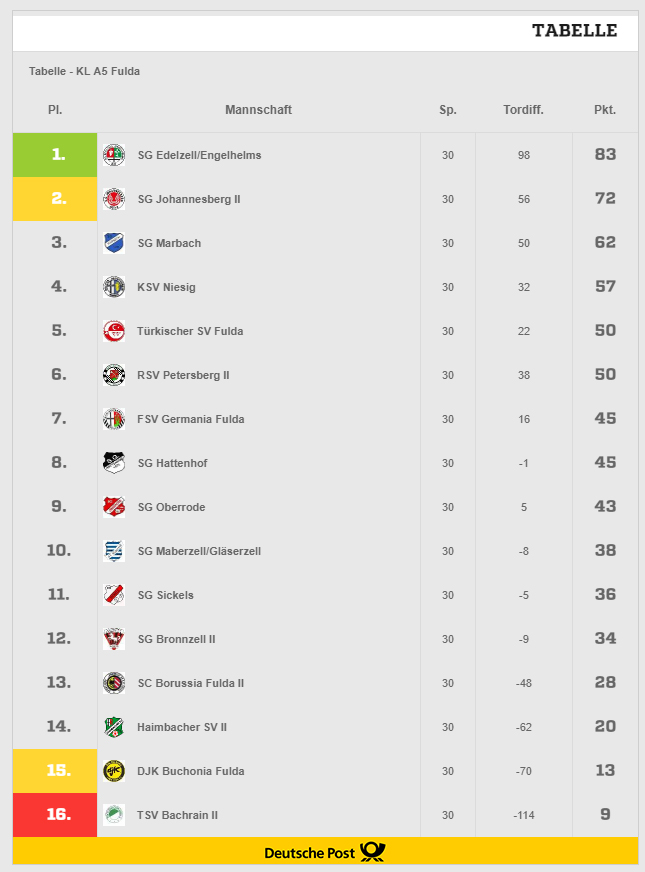The image size is (645, 872).
Task: Open FSV Germania Fulda team link
Action: [x=191, y=419]
